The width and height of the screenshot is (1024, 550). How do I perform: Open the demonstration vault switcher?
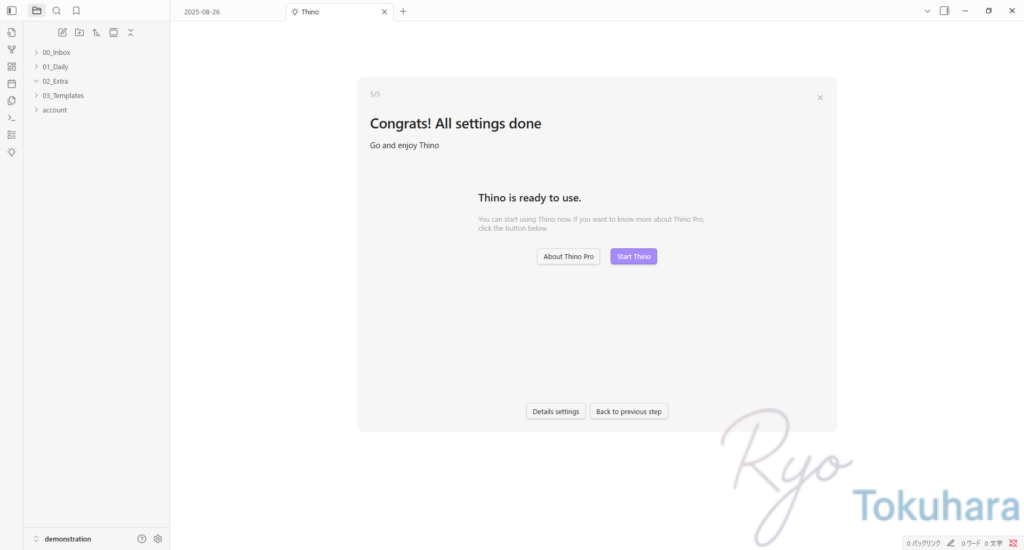pyautogui.click(x=63, y=539)
